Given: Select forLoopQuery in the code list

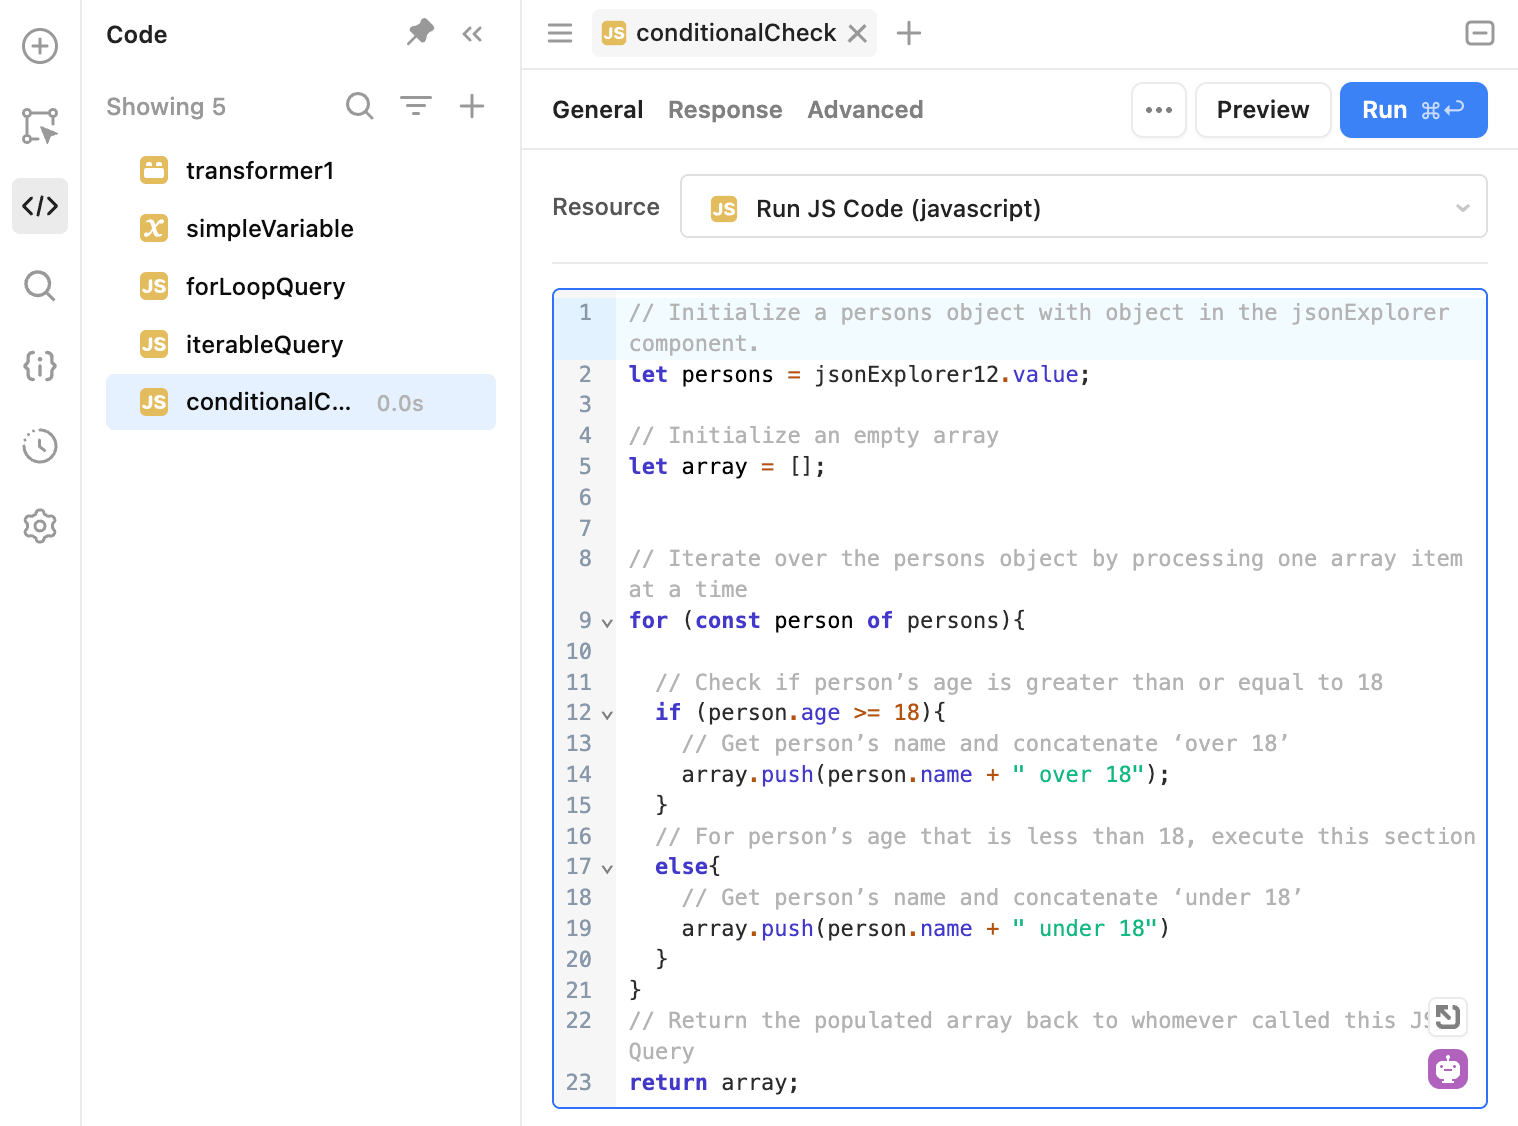Looking at the screenshot, I should pyautogui.click(x=301, y=286).
